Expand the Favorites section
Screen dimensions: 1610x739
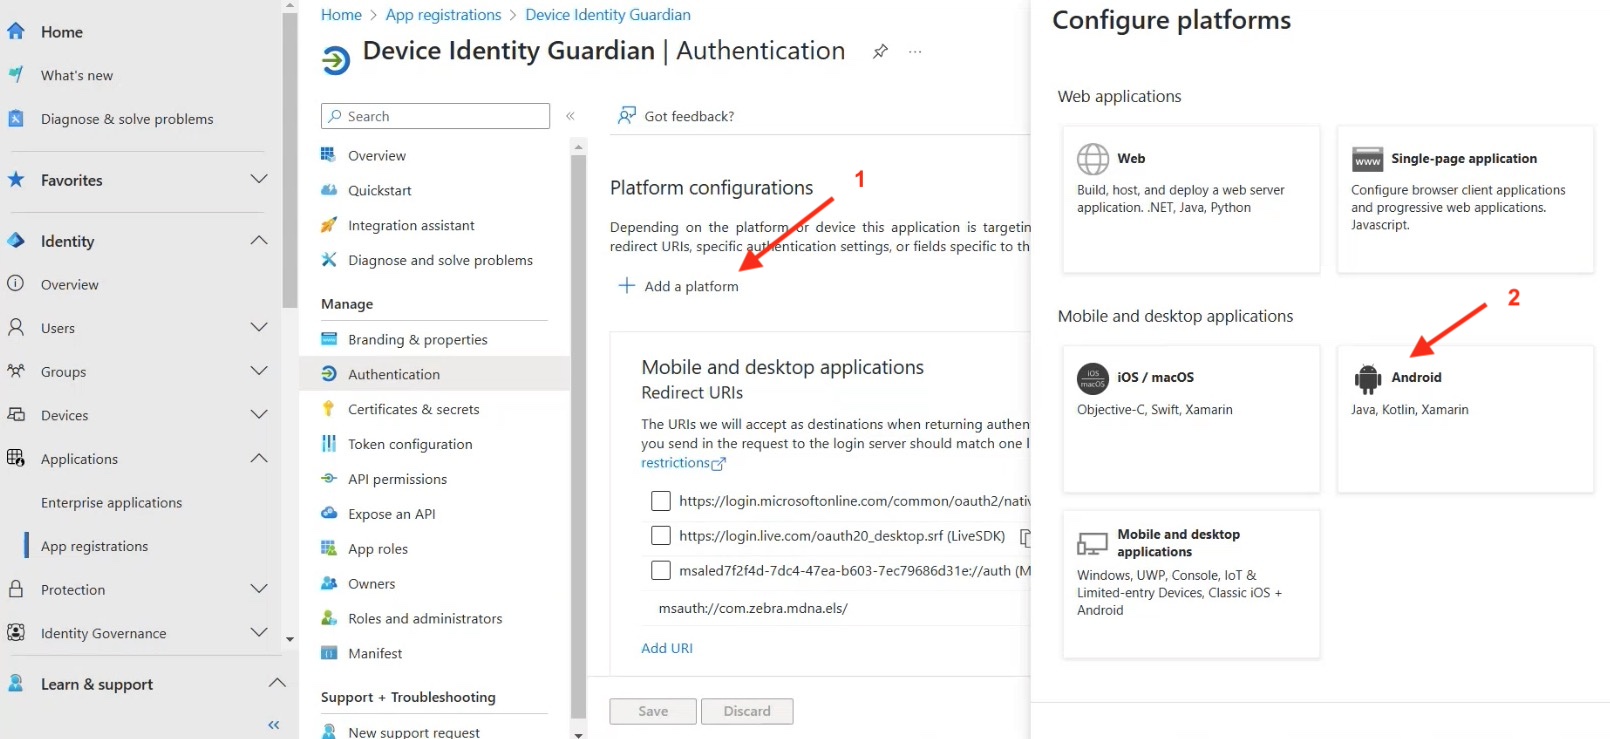(259, 180)
